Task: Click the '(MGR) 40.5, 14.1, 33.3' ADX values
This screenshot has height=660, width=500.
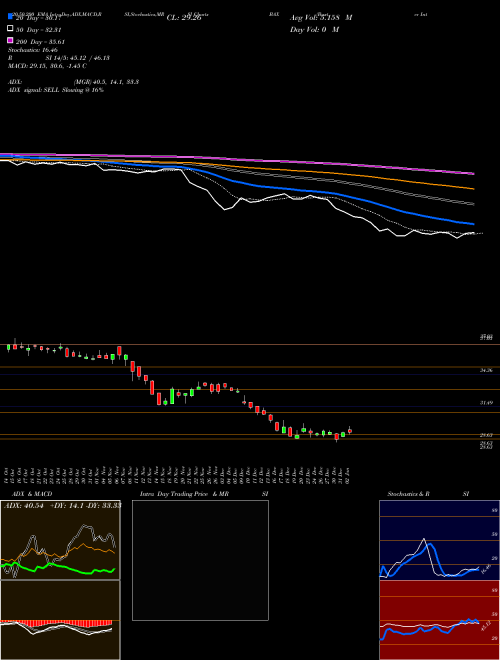Action: point(106,82)
